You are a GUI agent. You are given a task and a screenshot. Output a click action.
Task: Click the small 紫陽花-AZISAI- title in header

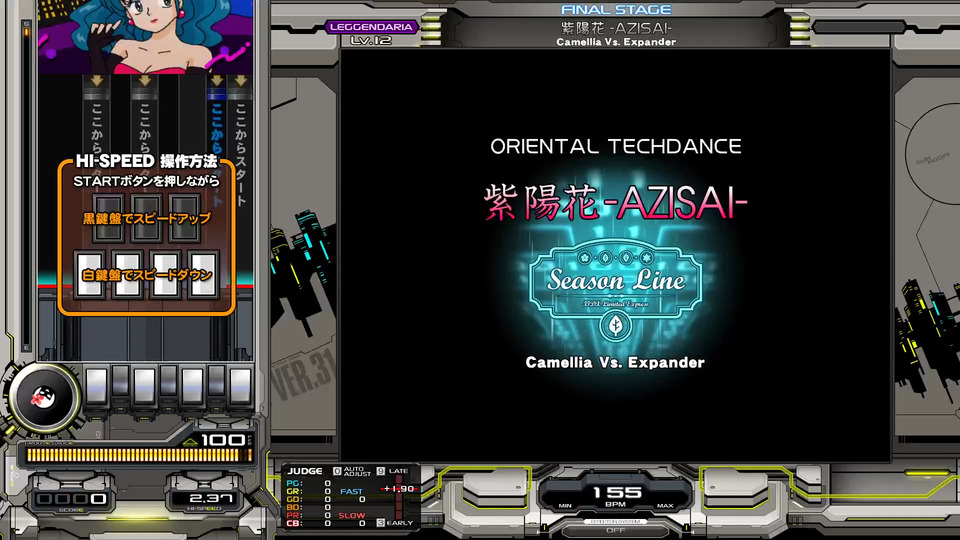[x=616, y=28]
